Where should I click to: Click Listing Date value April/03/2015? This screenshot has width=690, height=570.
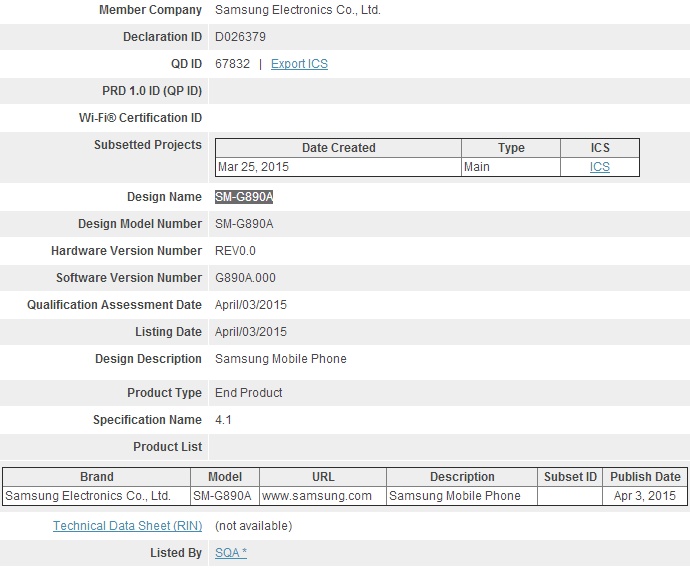[251, 332]
